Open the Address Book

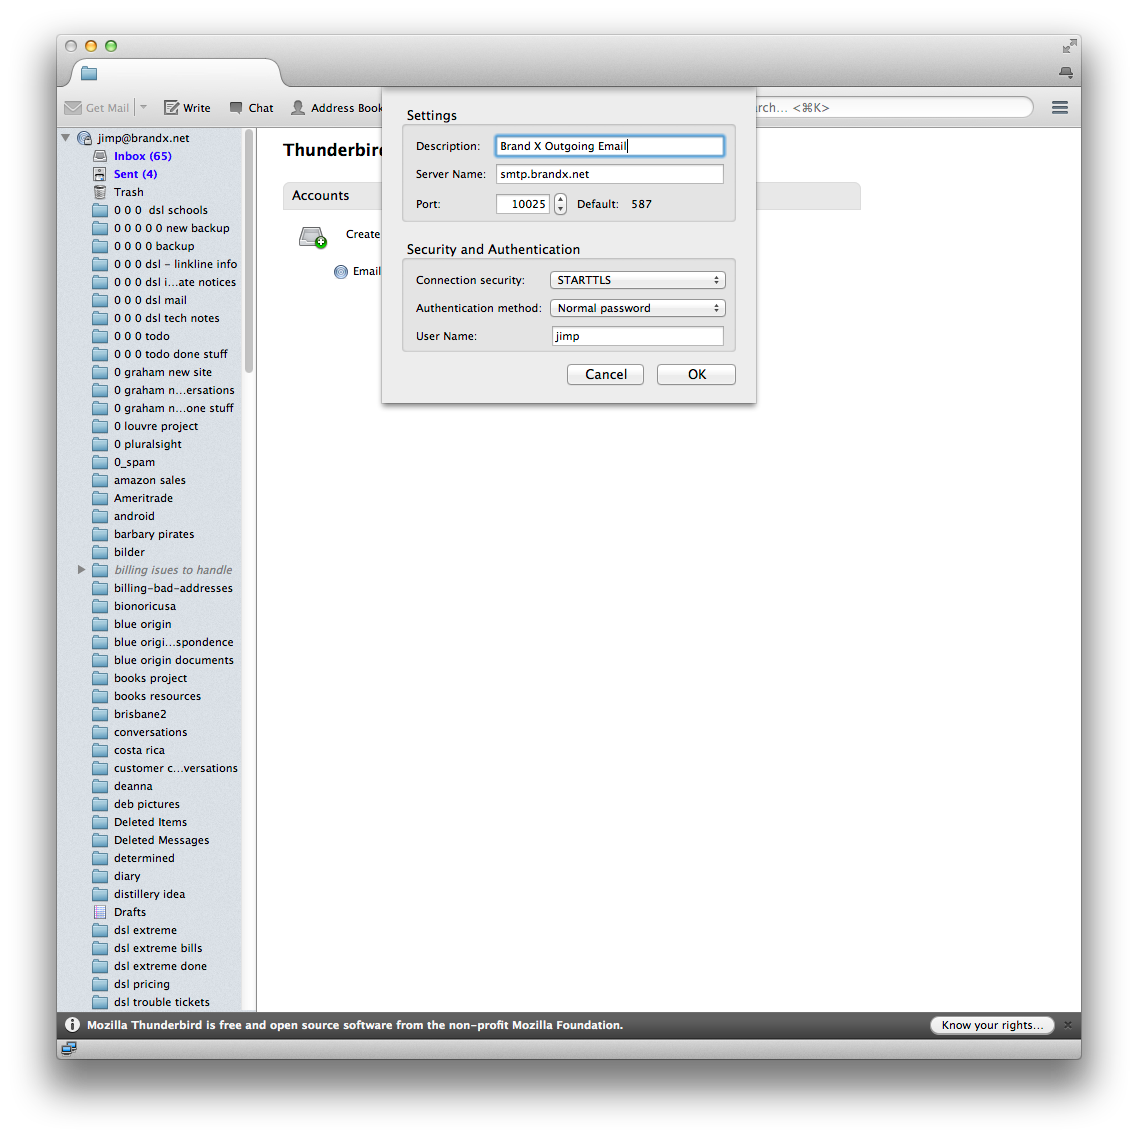(x=337, y=107)
